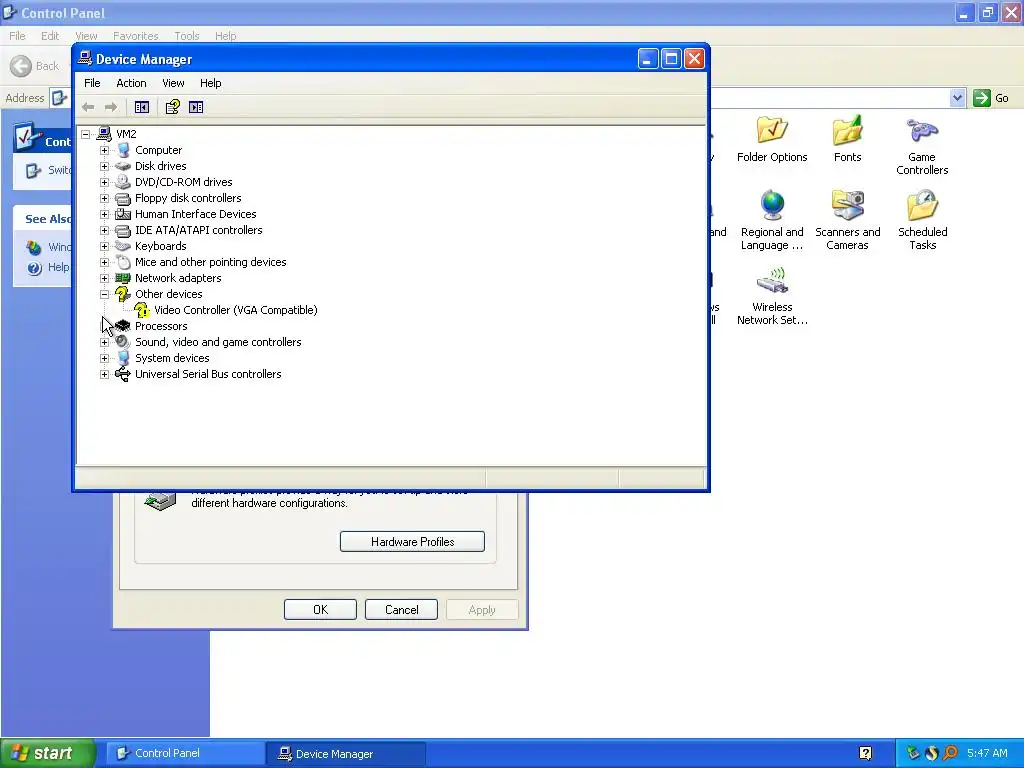The width and height of the screenshot is (1024, 768).
Task: Click Back button in Control Panel toolbar
Action: tap(35, 66)
